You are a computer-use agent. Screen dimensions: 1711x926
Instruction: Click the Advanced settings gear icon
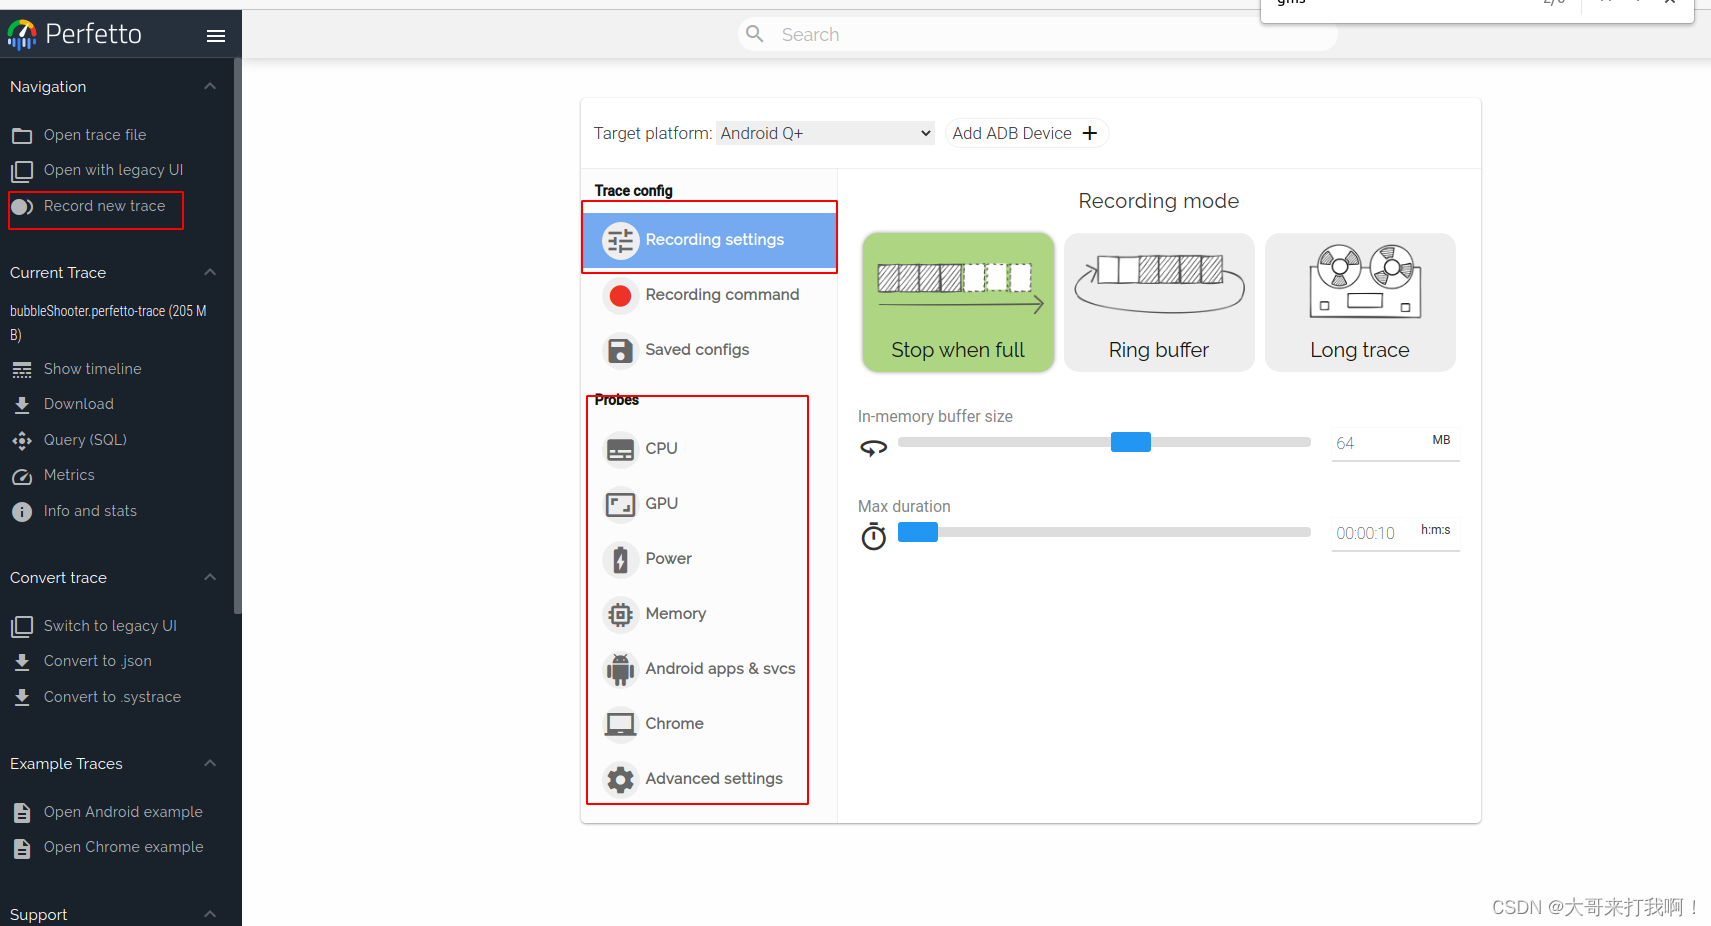pos(621,779)
